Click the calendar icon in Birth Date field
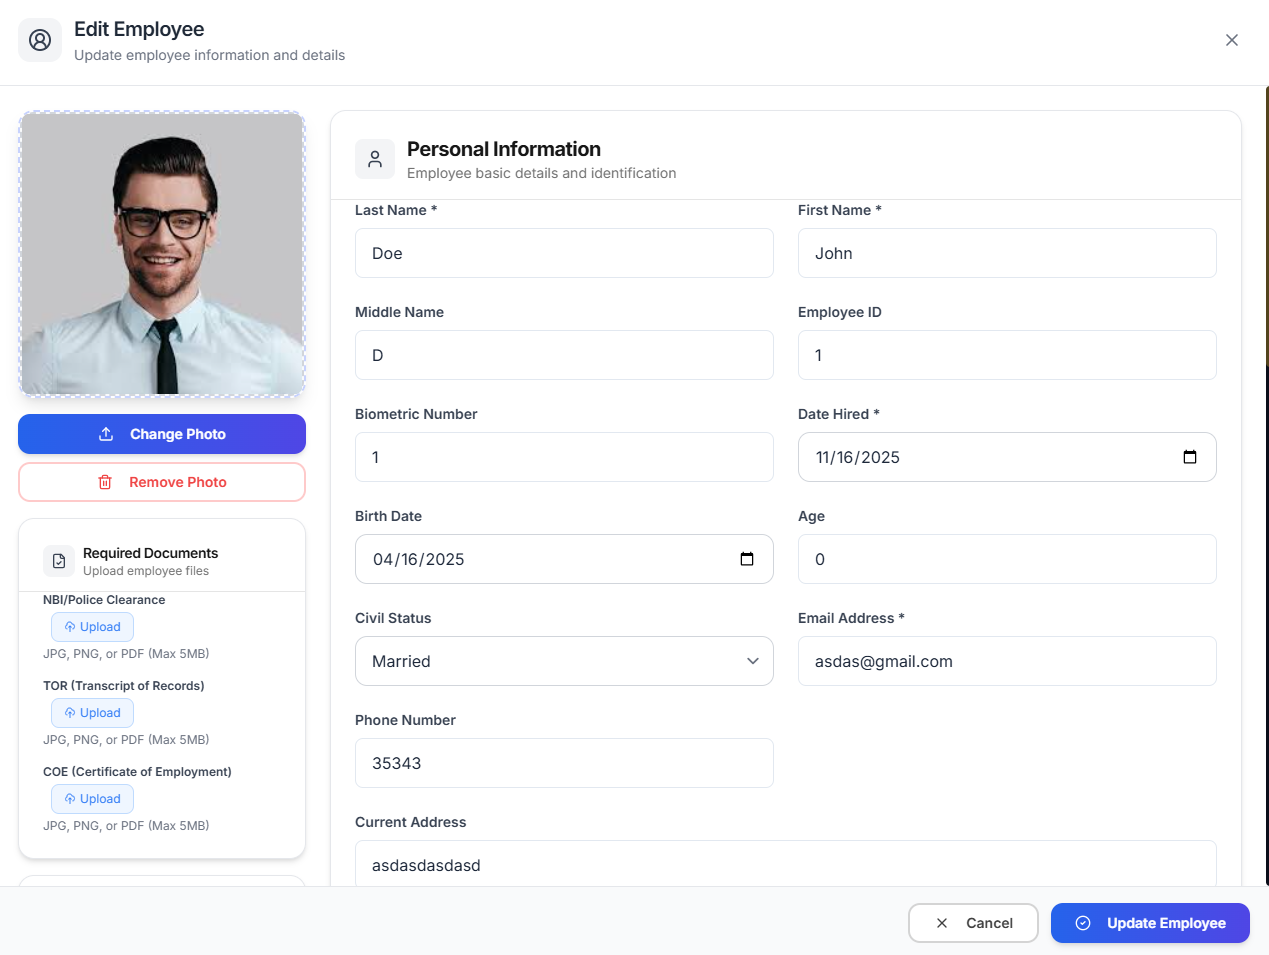This screenshot has width=1269, height=955. click(x=747, y=559)
